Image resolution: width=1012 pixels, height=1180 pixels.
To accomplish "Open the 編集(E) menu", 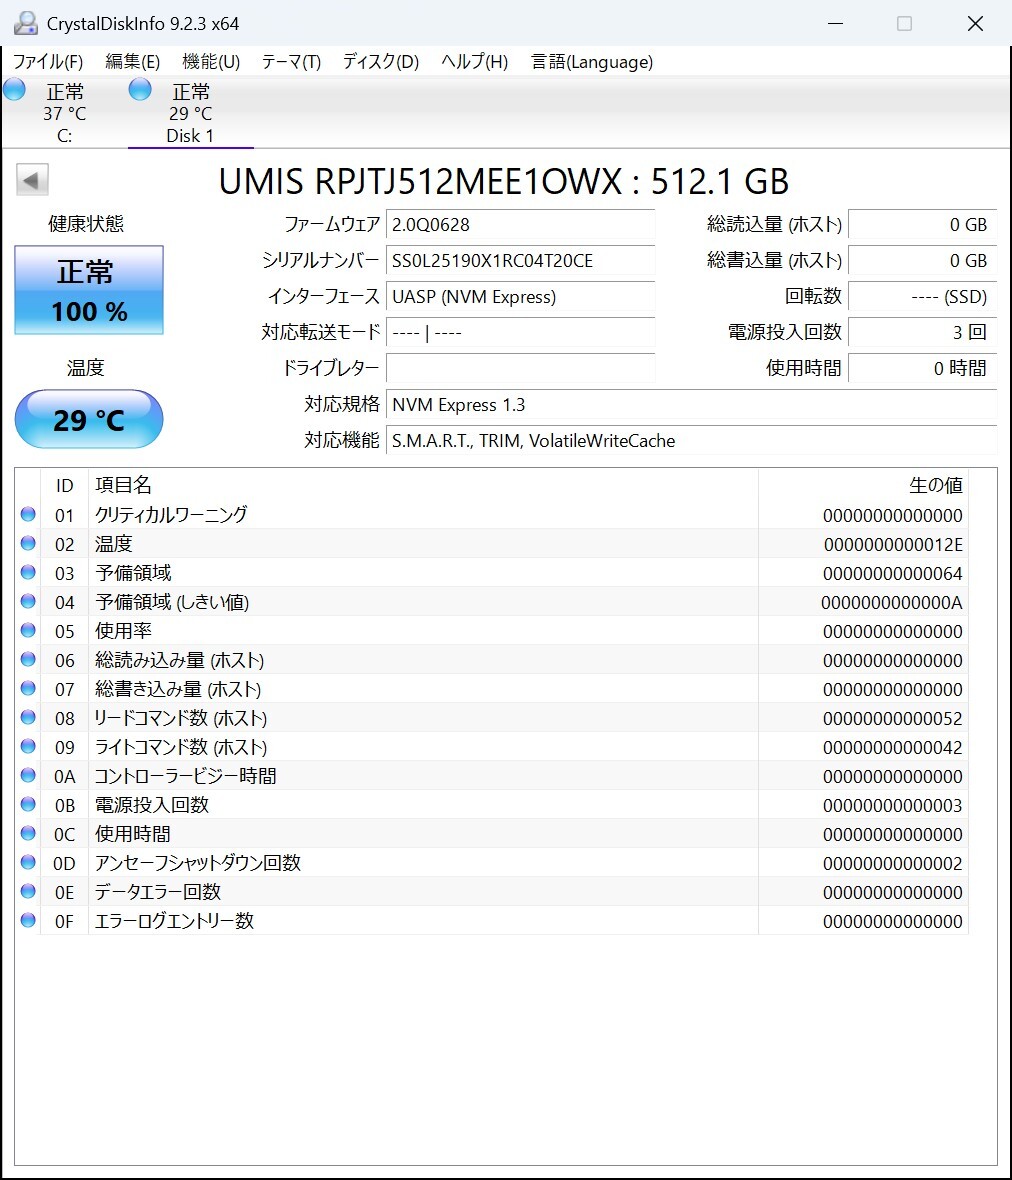I will (x=131, y=61).
